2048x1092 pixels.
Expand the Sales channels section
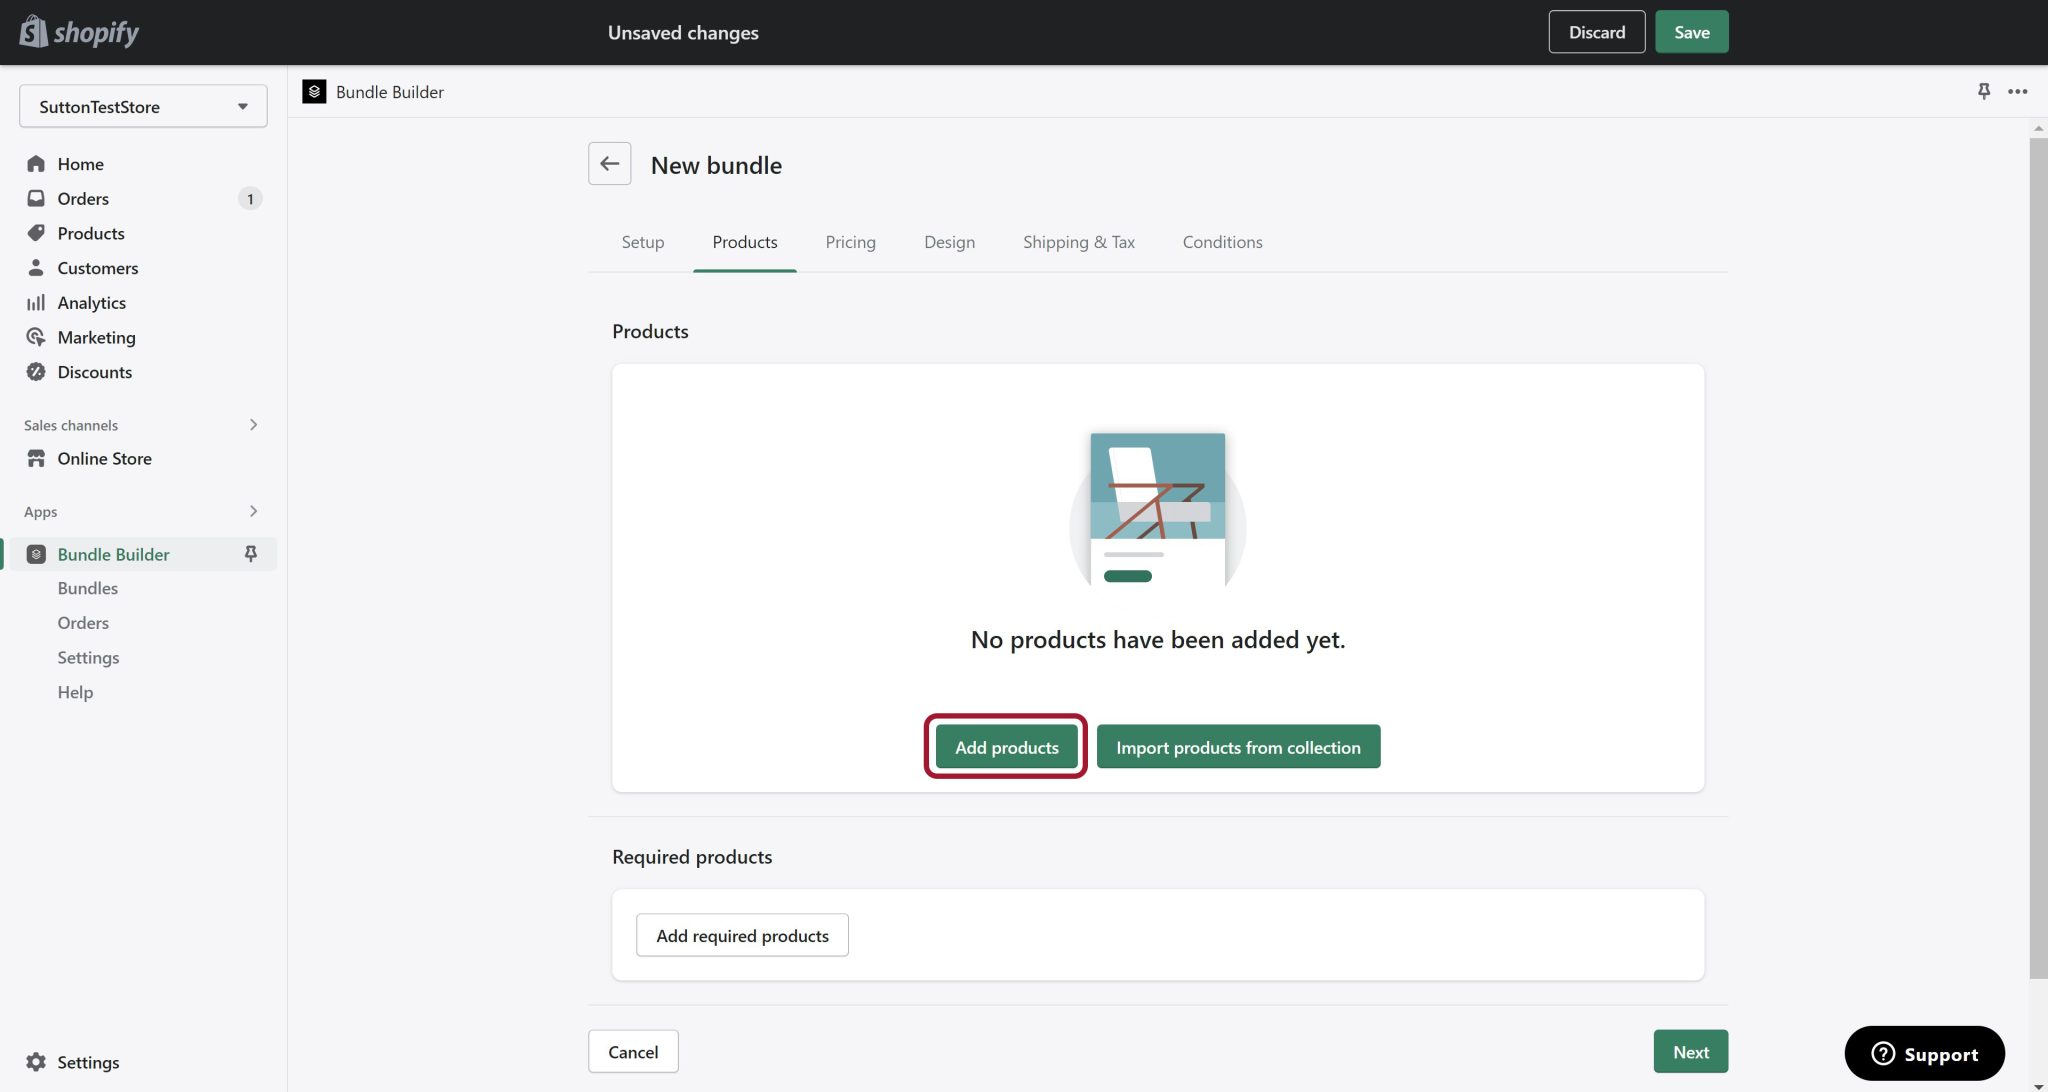click(x=254, y=424)
